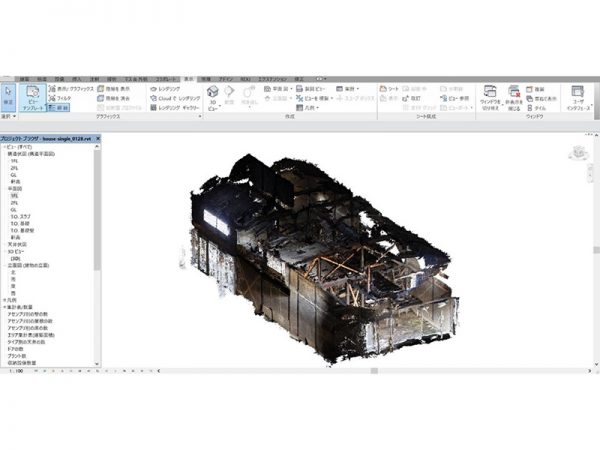Open User Interface (ユーザ インタフェース) menu

point(578,98)
